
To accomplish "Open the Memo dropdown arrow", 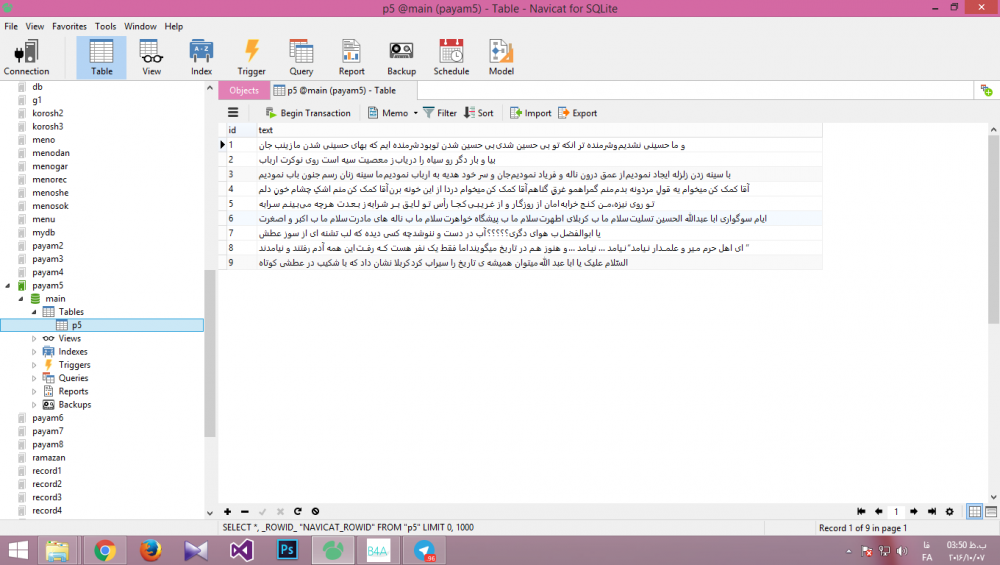I will 414,113.
